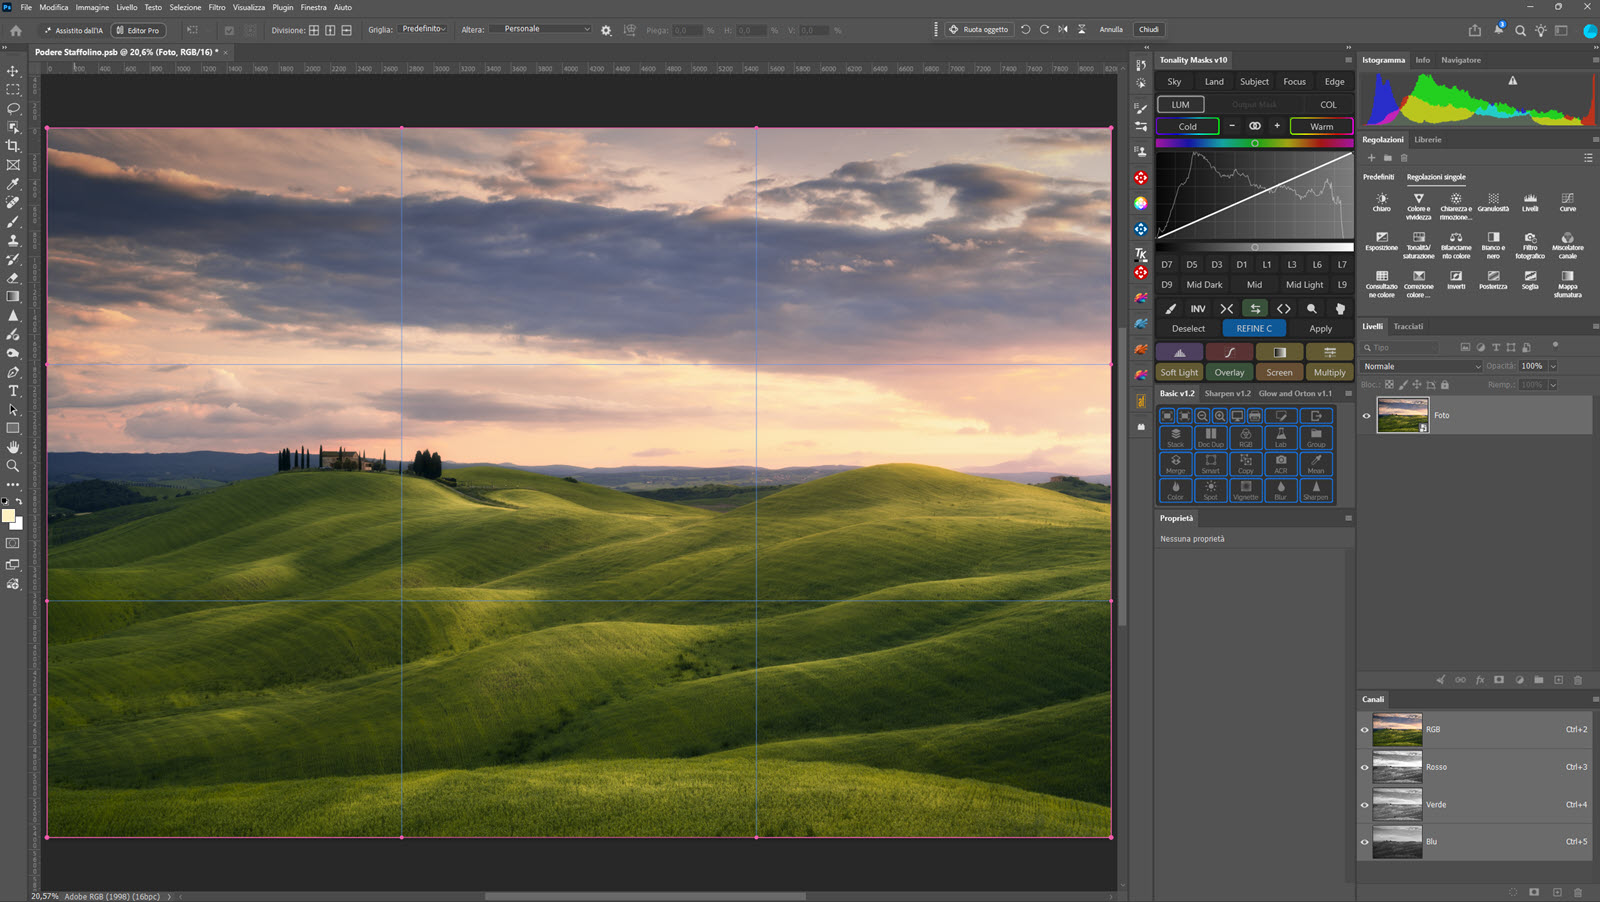Open the Opacità value dropdown arrow
The height and width of the screenshot is (902, 1600).
1553,366
